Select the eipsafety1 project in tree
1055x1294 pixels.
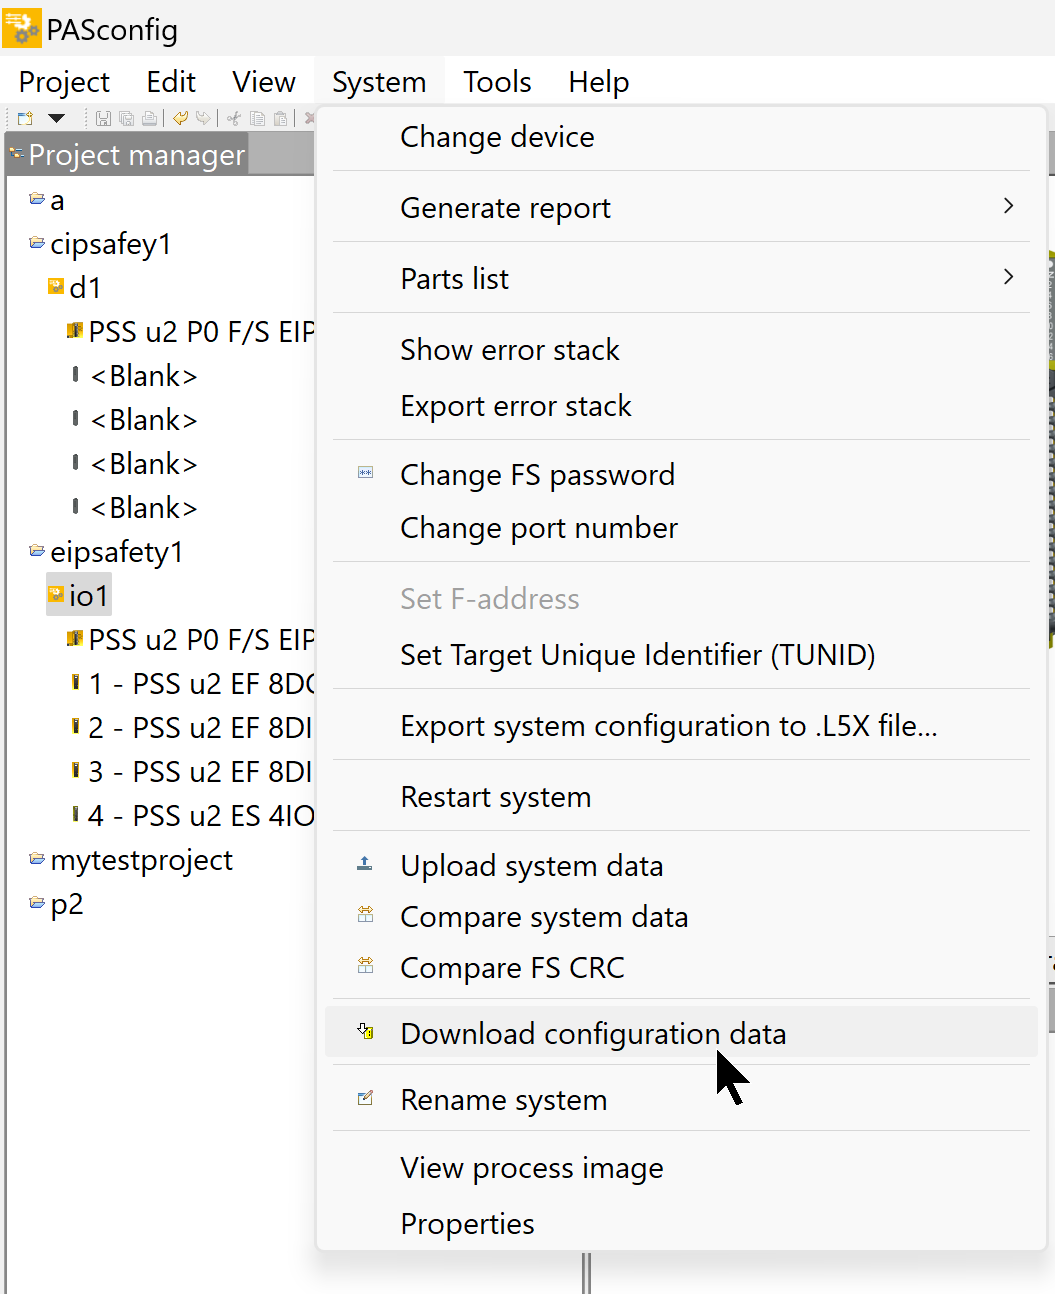(117, 552)
